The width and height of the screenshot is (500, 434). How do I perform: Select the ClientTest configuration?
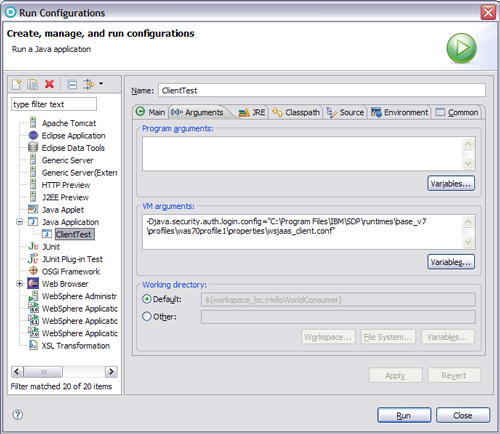coord(75,234)
